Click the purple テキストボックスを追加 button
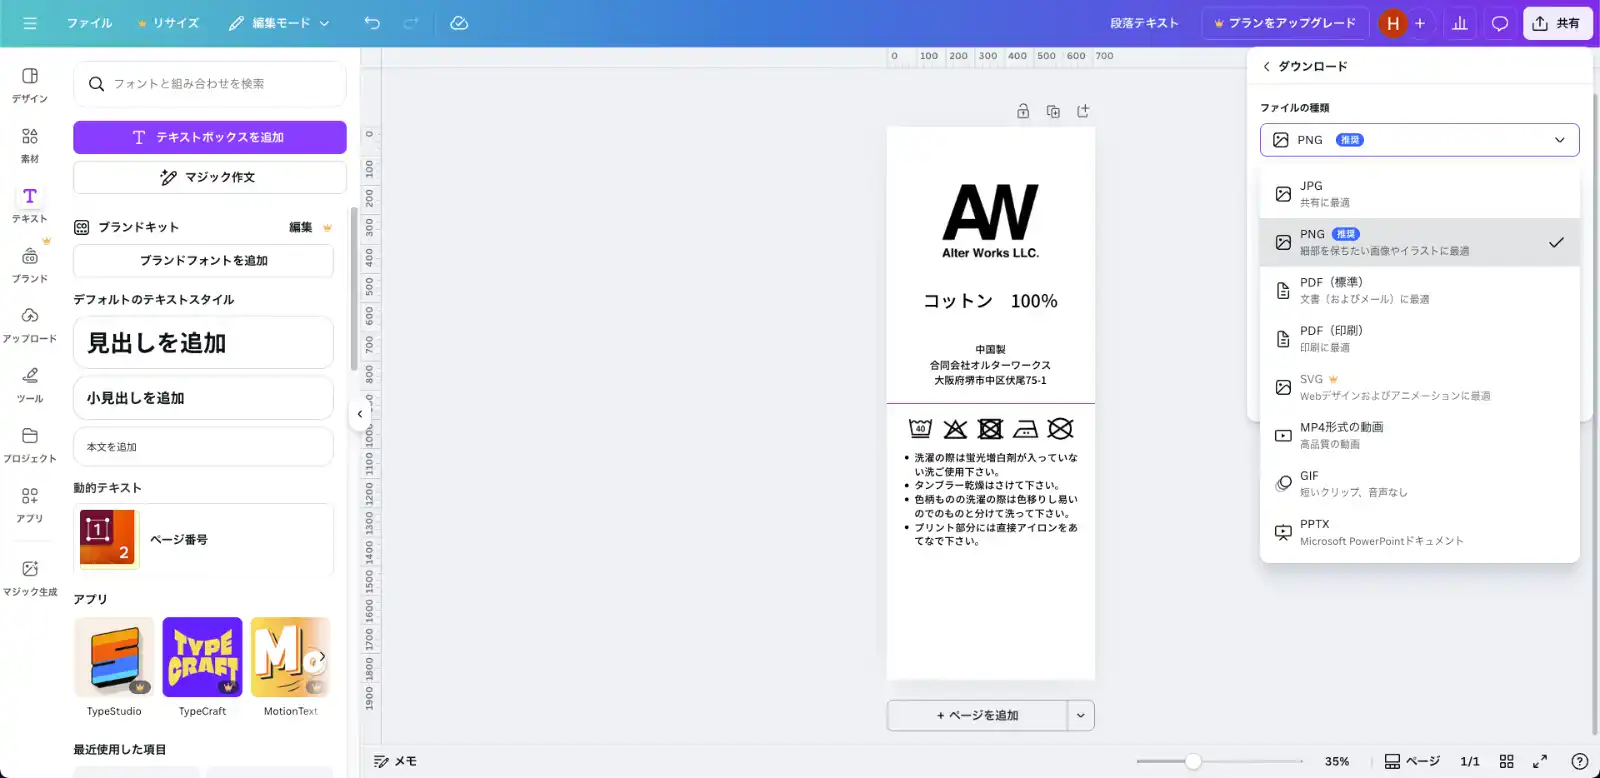 [210, 137]
